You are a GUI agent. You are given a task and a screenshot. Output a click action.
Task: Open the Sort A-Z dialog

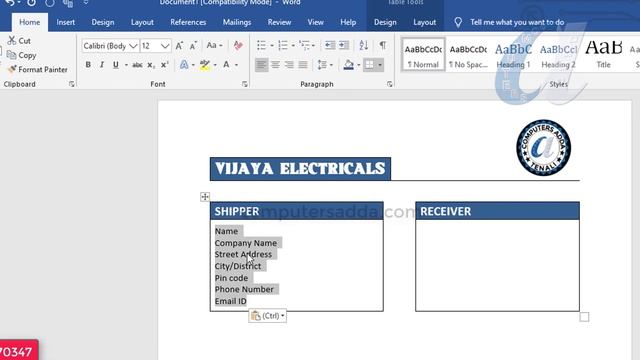[363, 45]
